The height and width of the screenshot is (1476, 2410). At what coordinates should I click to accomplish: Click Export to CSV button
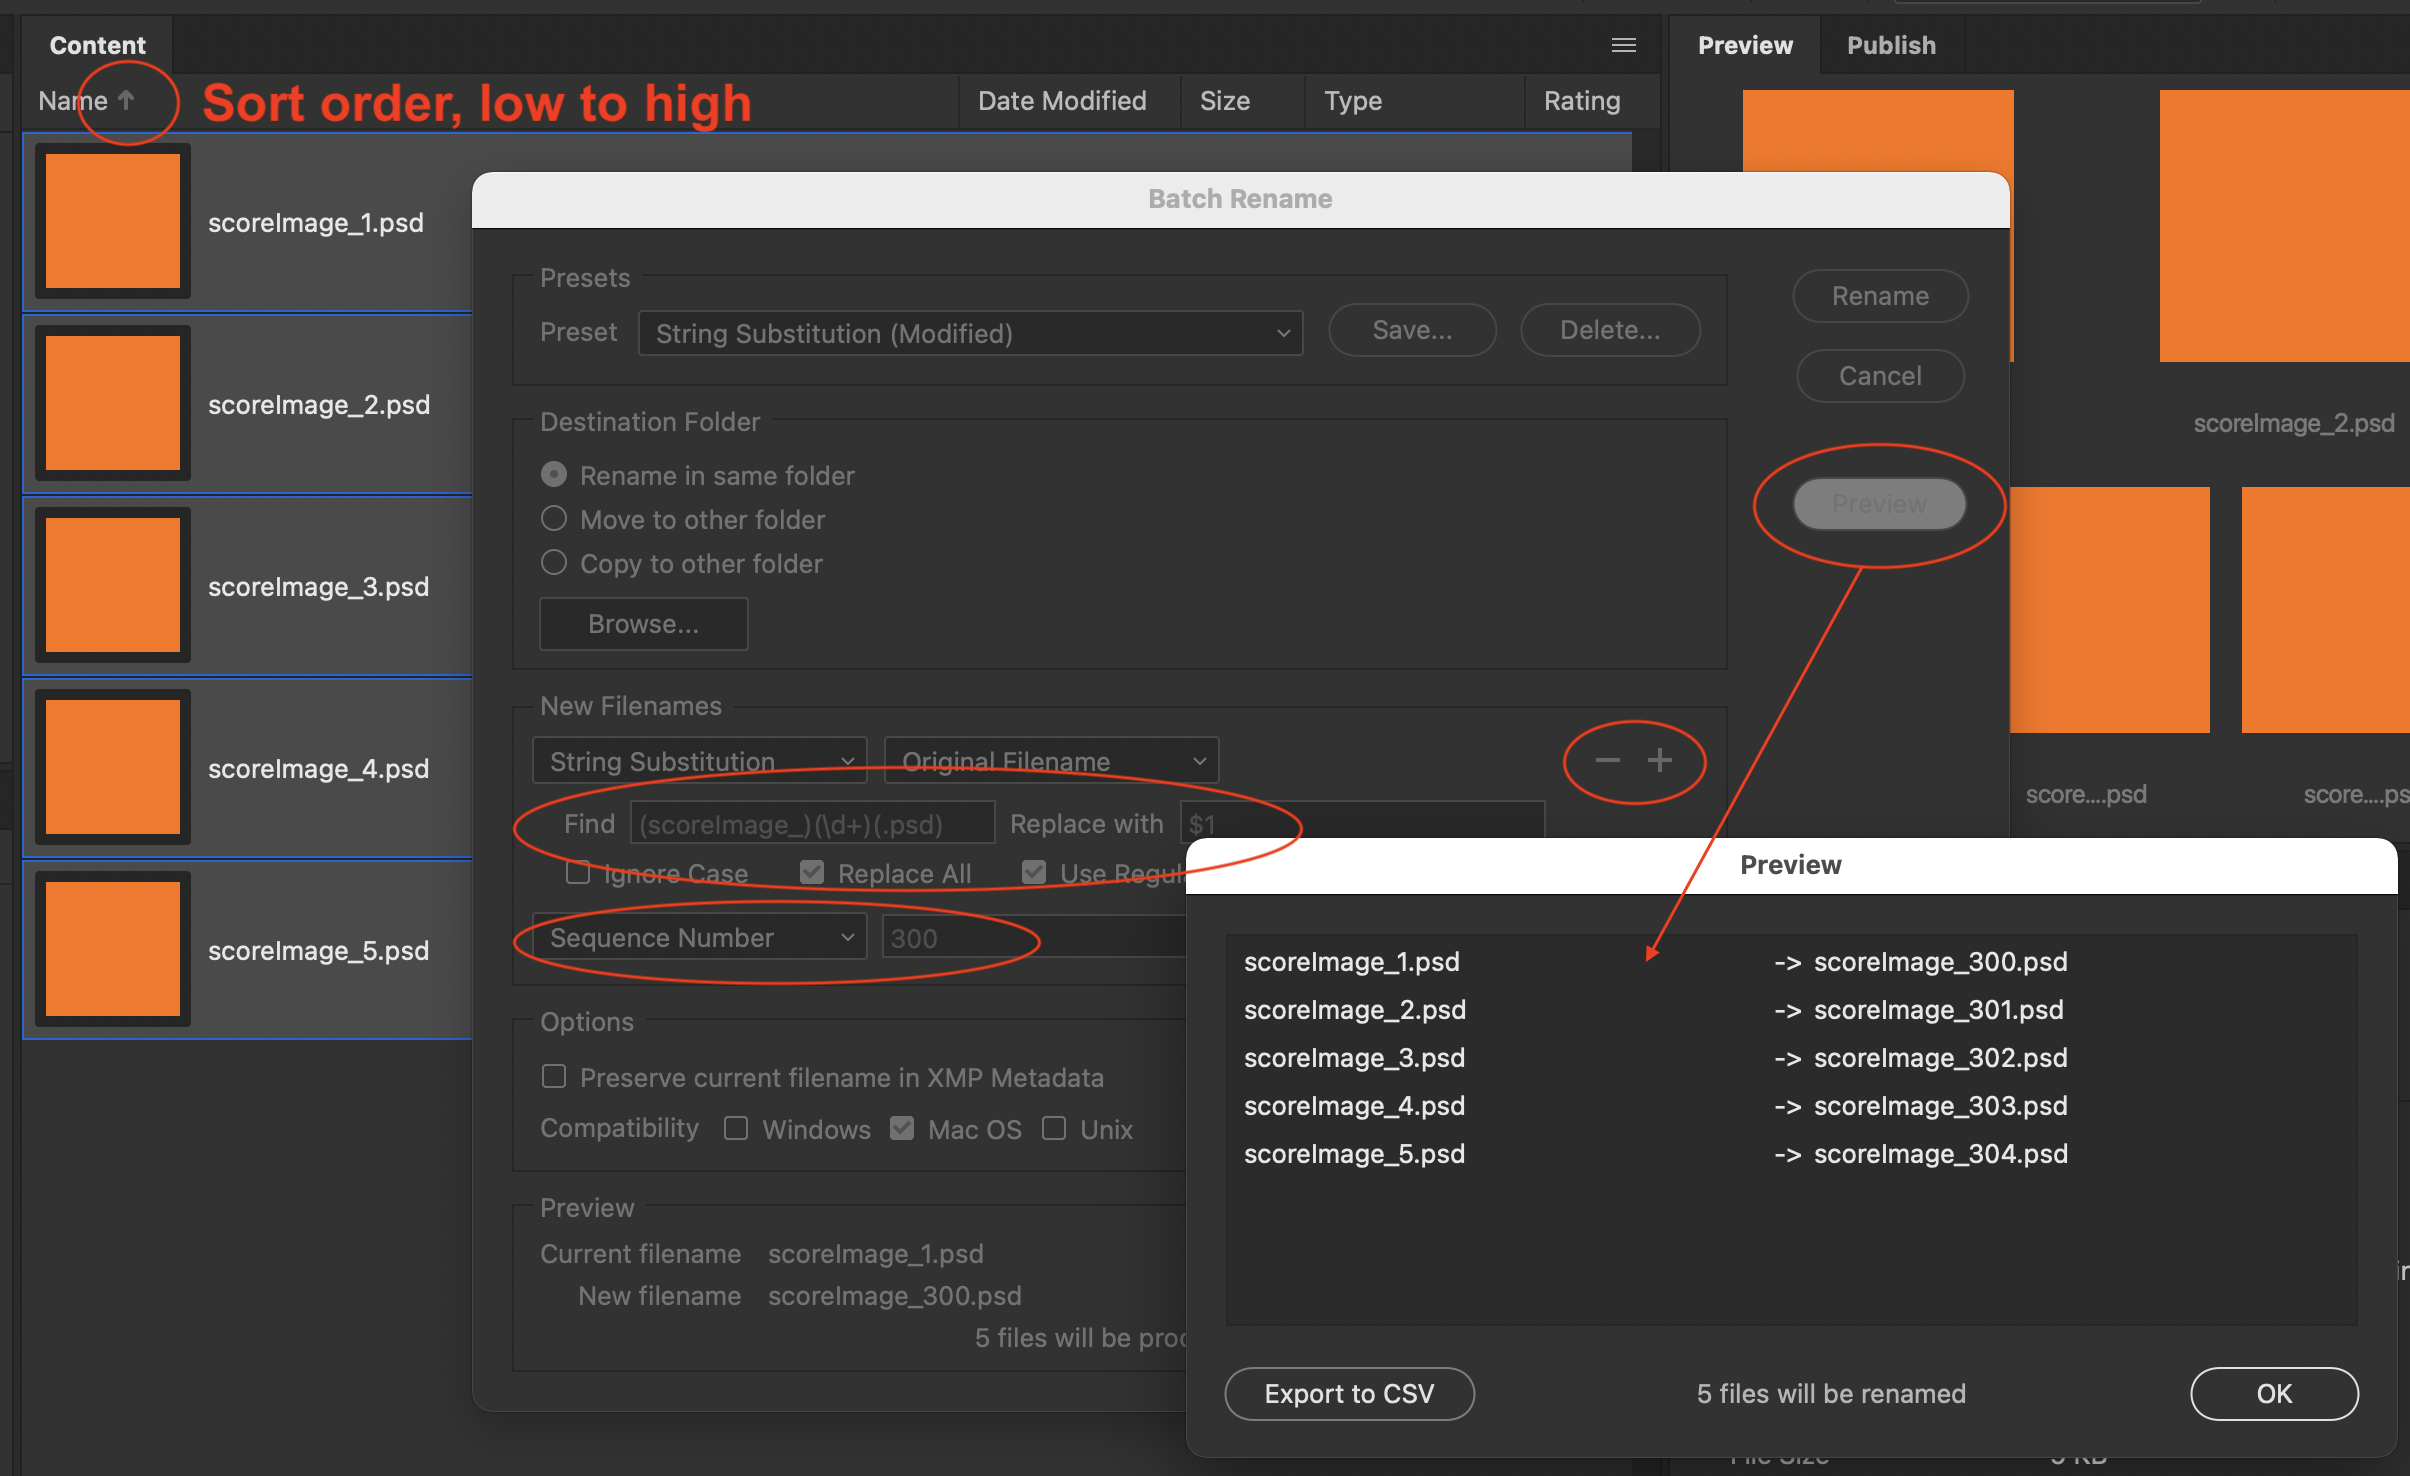pos(1348,1393)
